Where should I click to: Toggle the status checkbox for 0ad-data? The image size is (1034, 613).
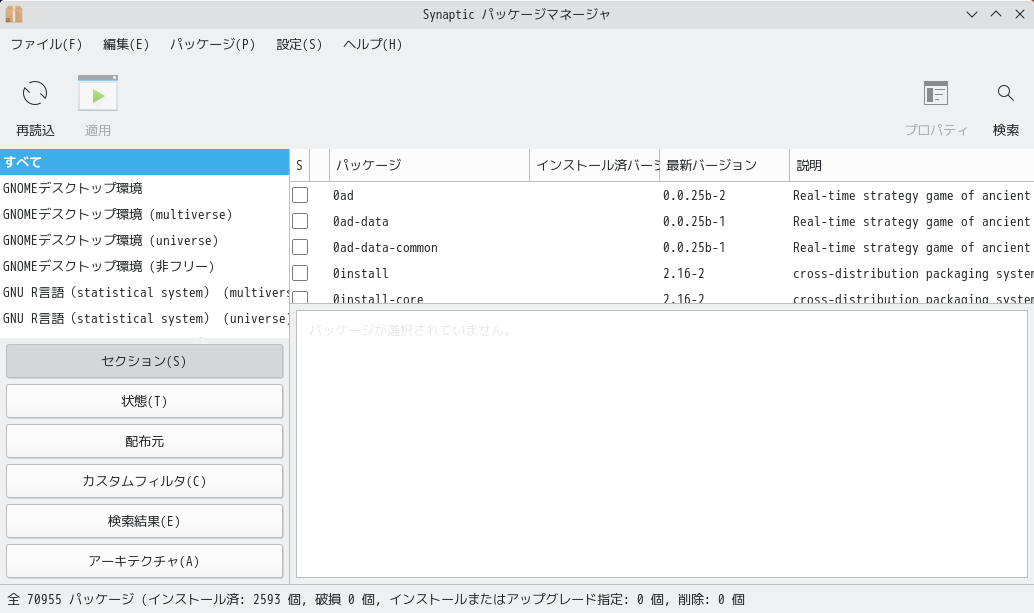click(300, 221)
